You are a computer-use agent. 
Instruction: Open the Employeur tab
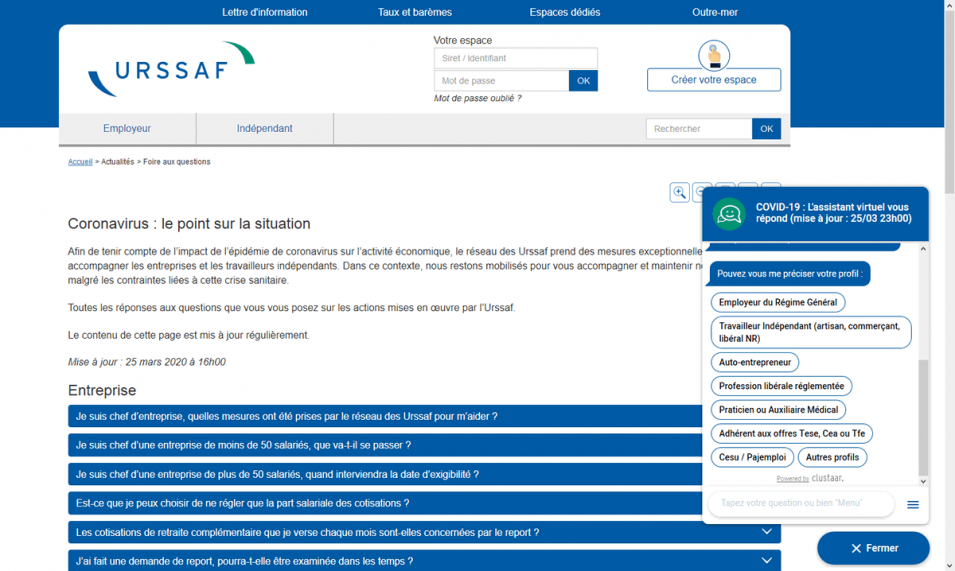(x=127, y=129)
